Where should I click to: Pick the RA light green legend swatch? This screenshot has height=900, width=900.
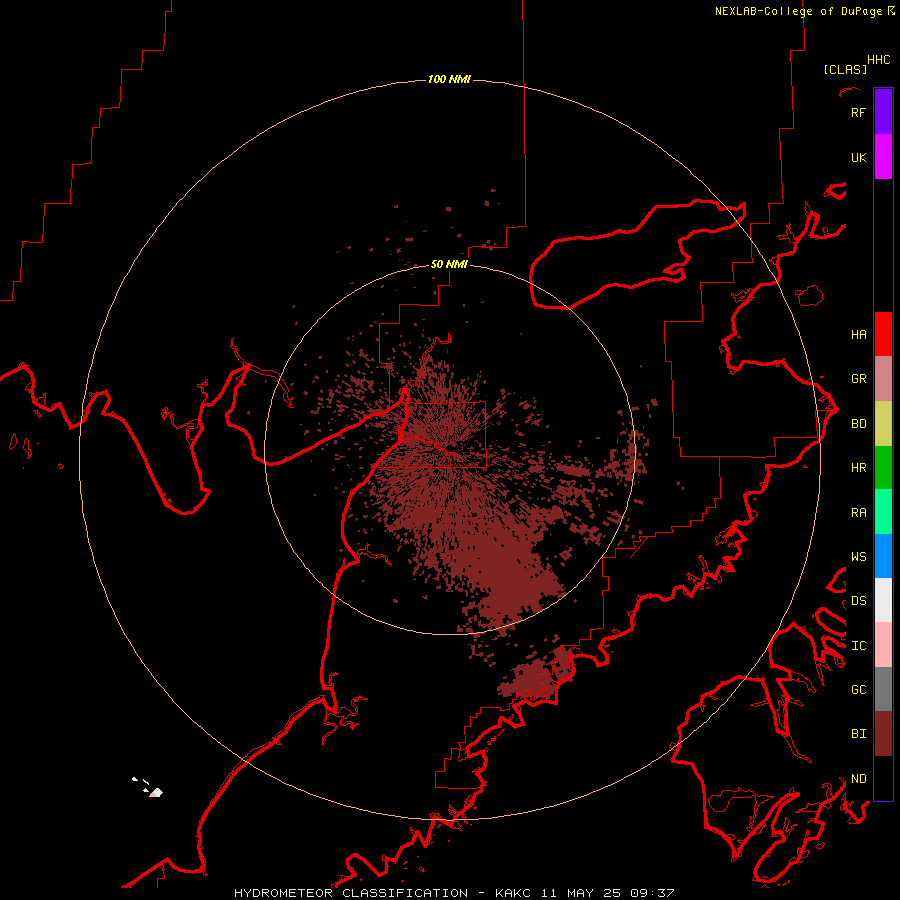pyautogui.click(x=883, y=512)
